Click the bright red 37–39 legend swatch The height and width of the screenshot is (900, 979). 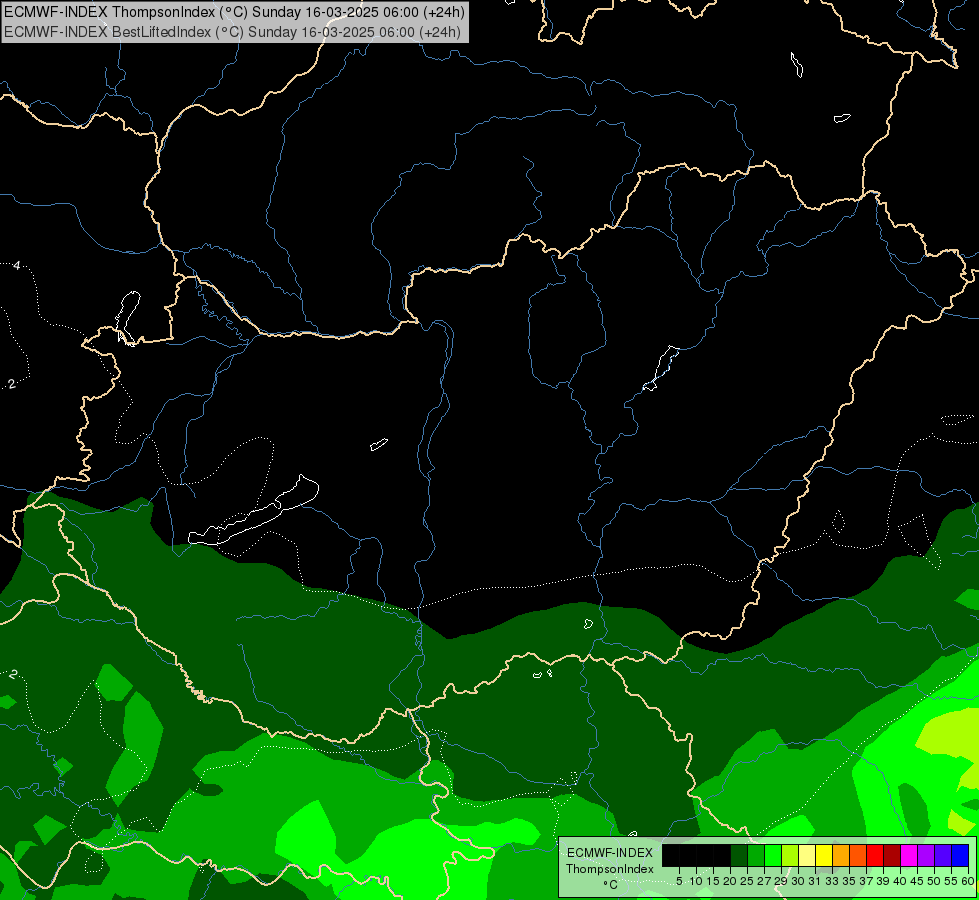point(875,855)
